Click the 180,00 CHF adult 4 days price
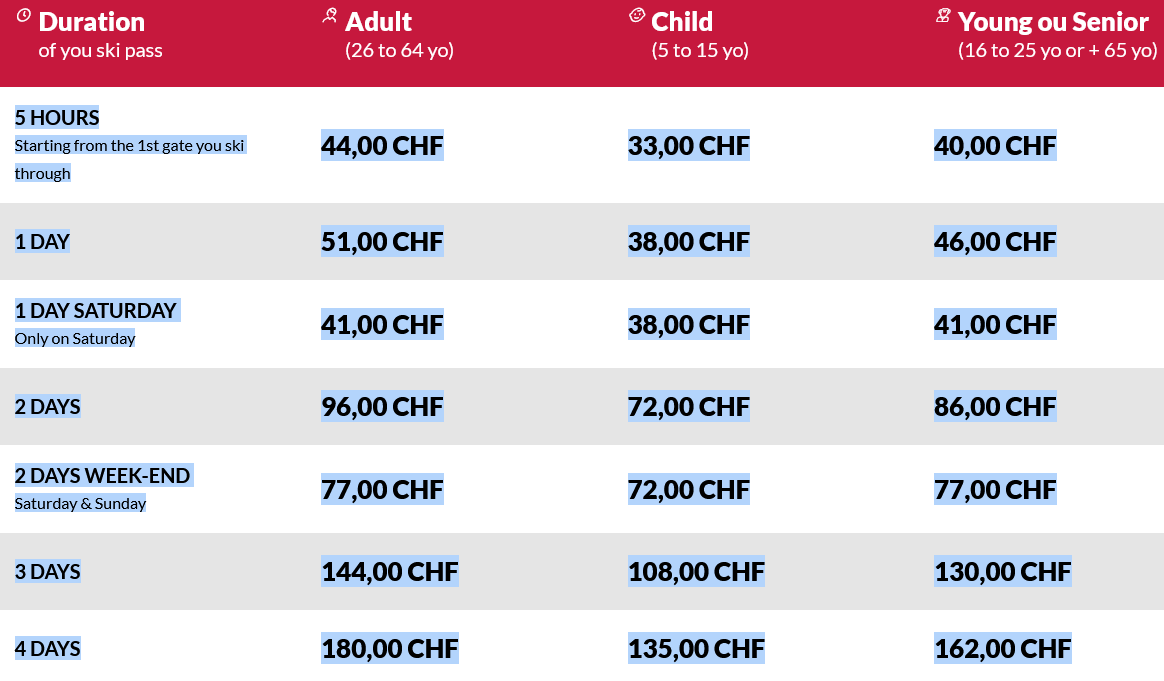Screen dimensions: 1164x681 (x=389, y=649)
